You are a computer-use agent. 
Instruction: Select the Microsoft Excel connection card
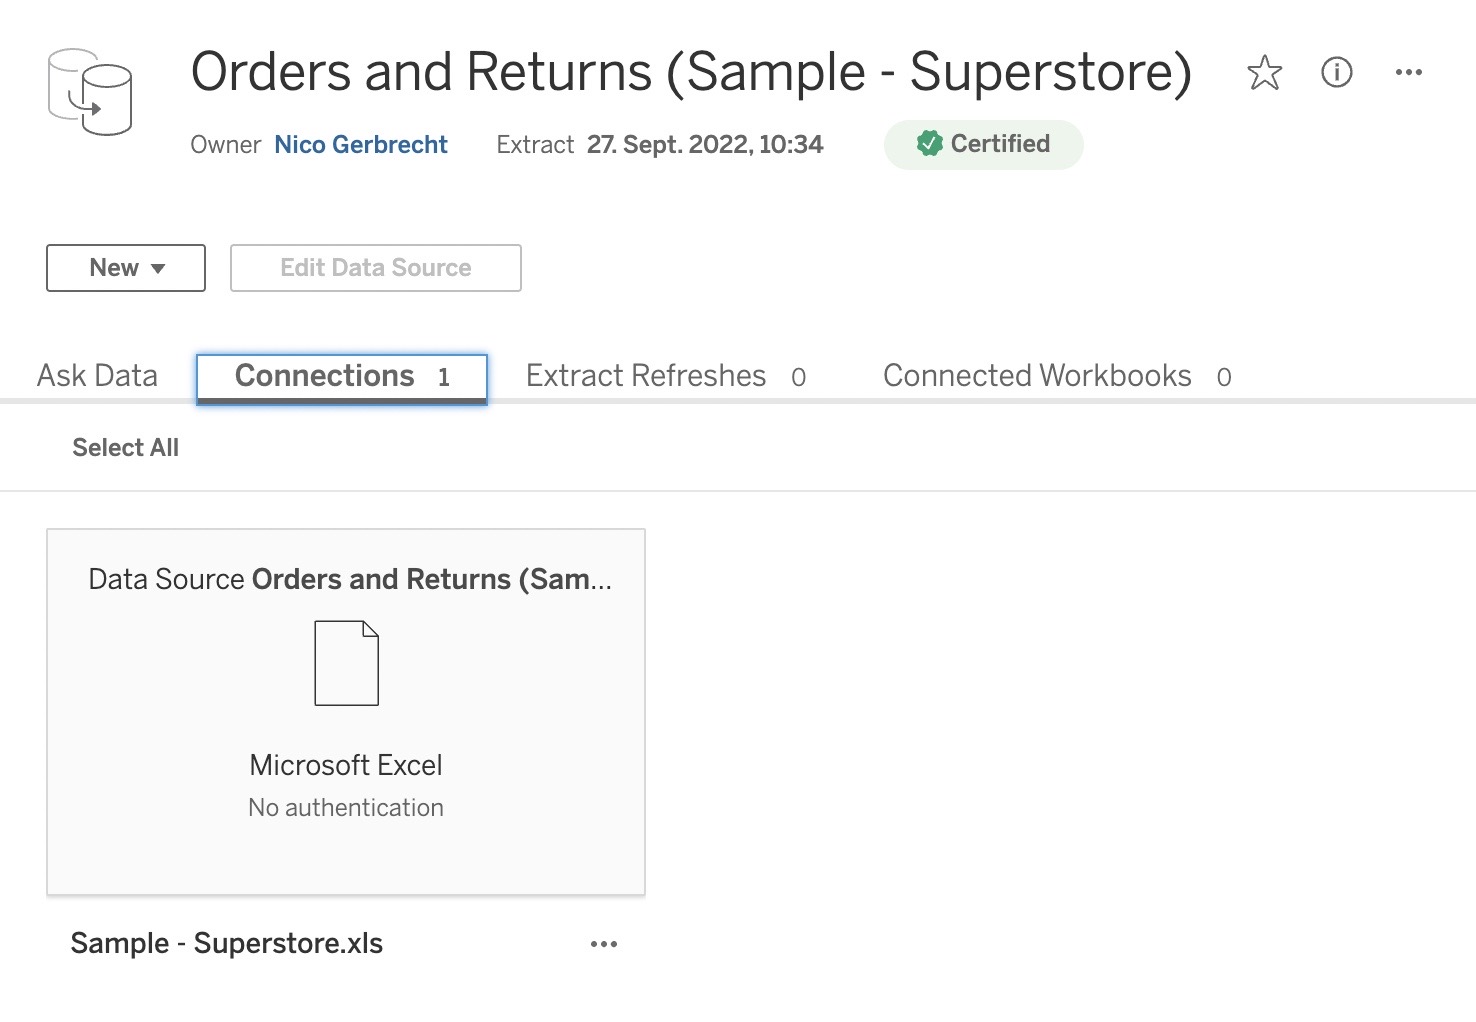[x=346, y=712]
